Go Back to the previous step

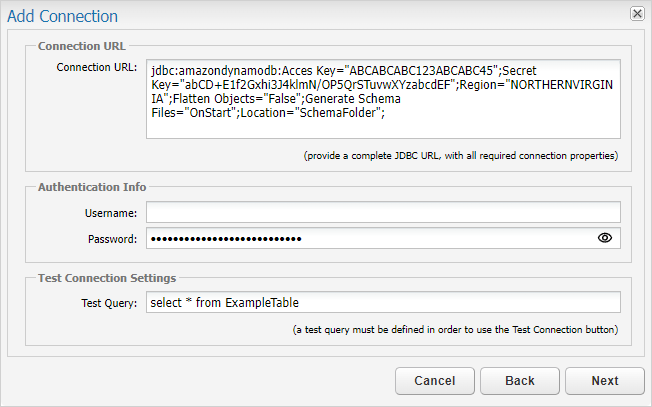520,381
